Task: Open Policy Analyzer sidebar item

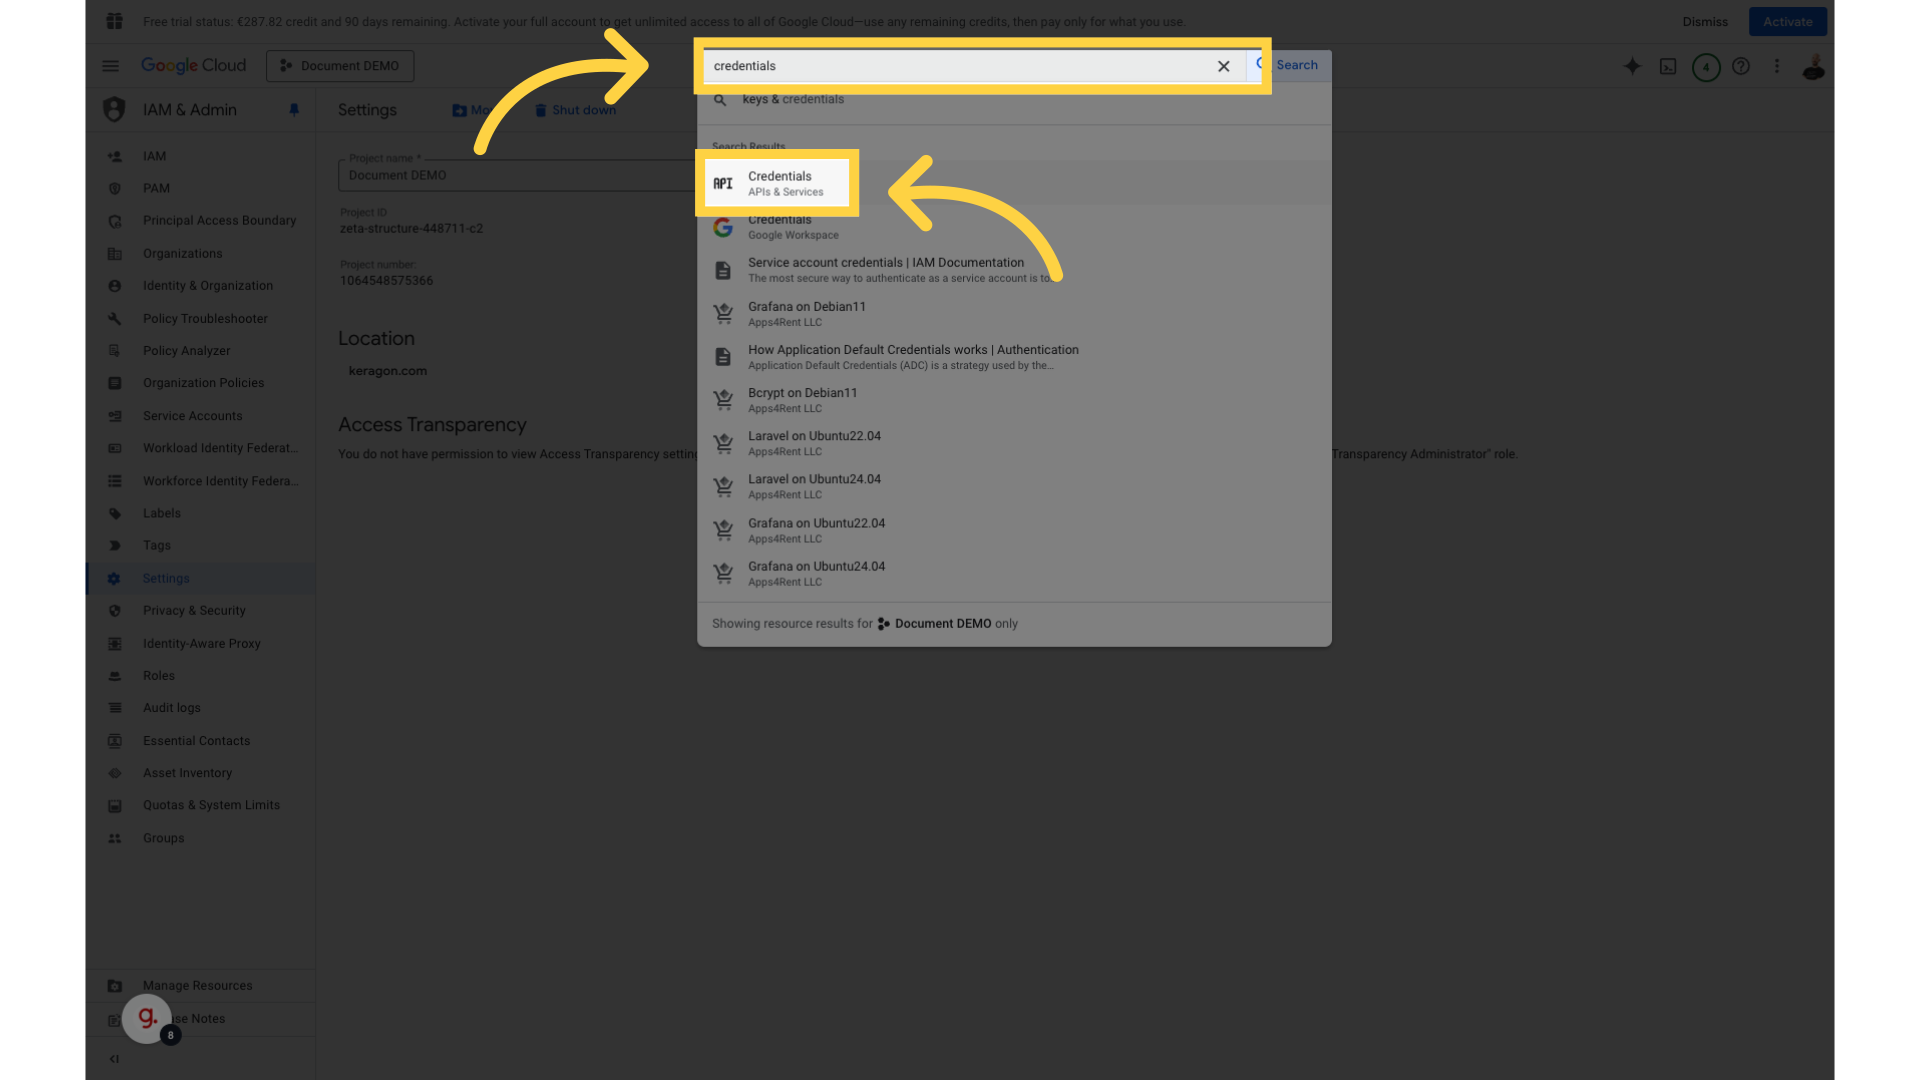Action: [200, 350]
